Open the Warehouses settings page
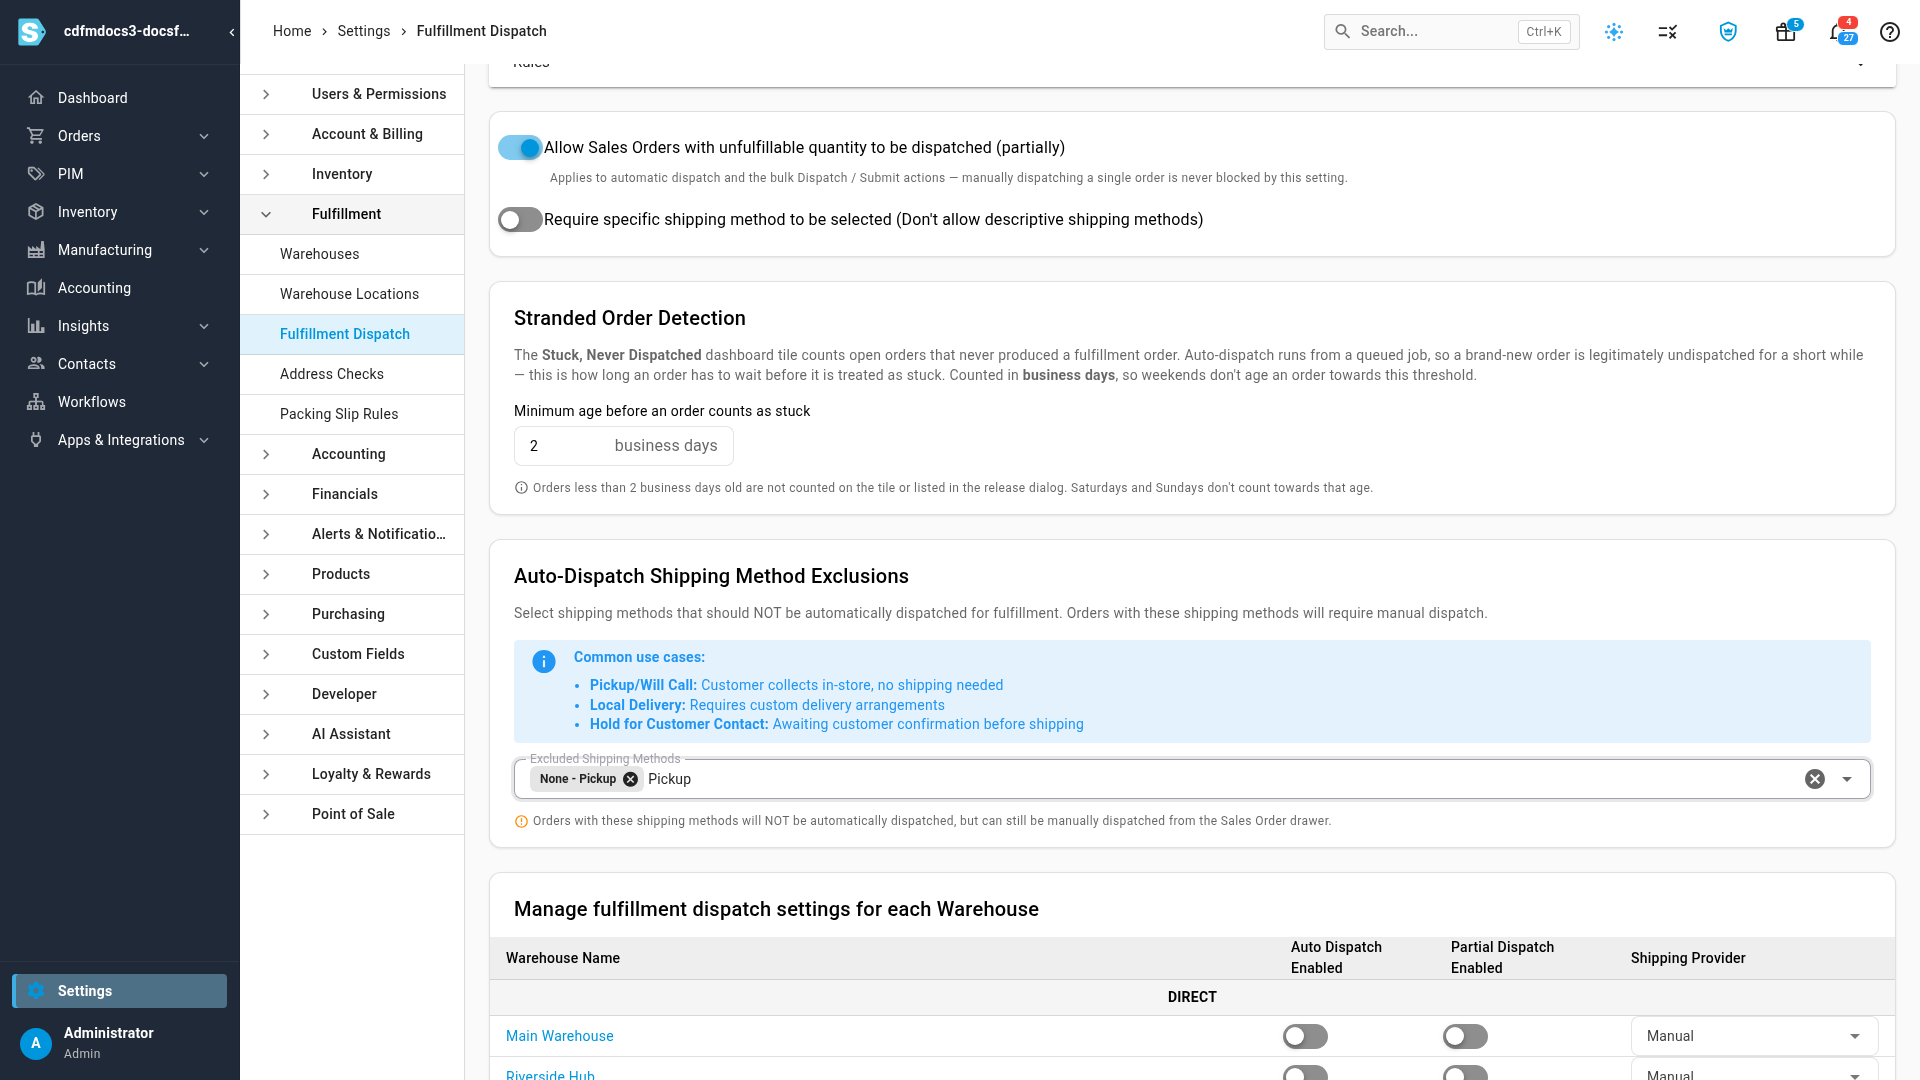The height and width of the screenshot is (1080, 1920). 352,254
